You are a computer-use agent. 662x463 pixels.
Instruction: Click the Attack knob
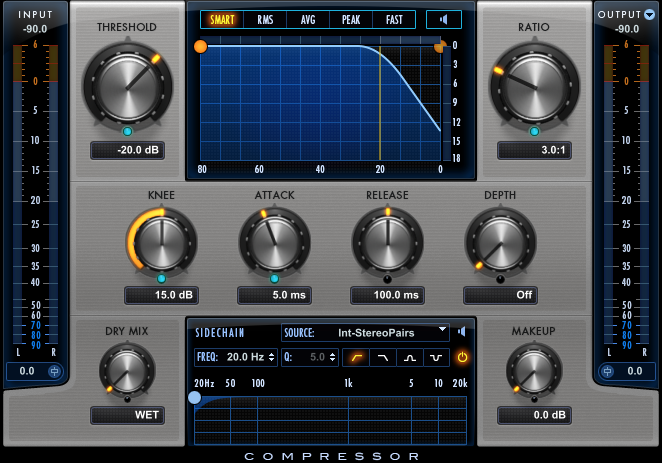click(x=274, y=244)
